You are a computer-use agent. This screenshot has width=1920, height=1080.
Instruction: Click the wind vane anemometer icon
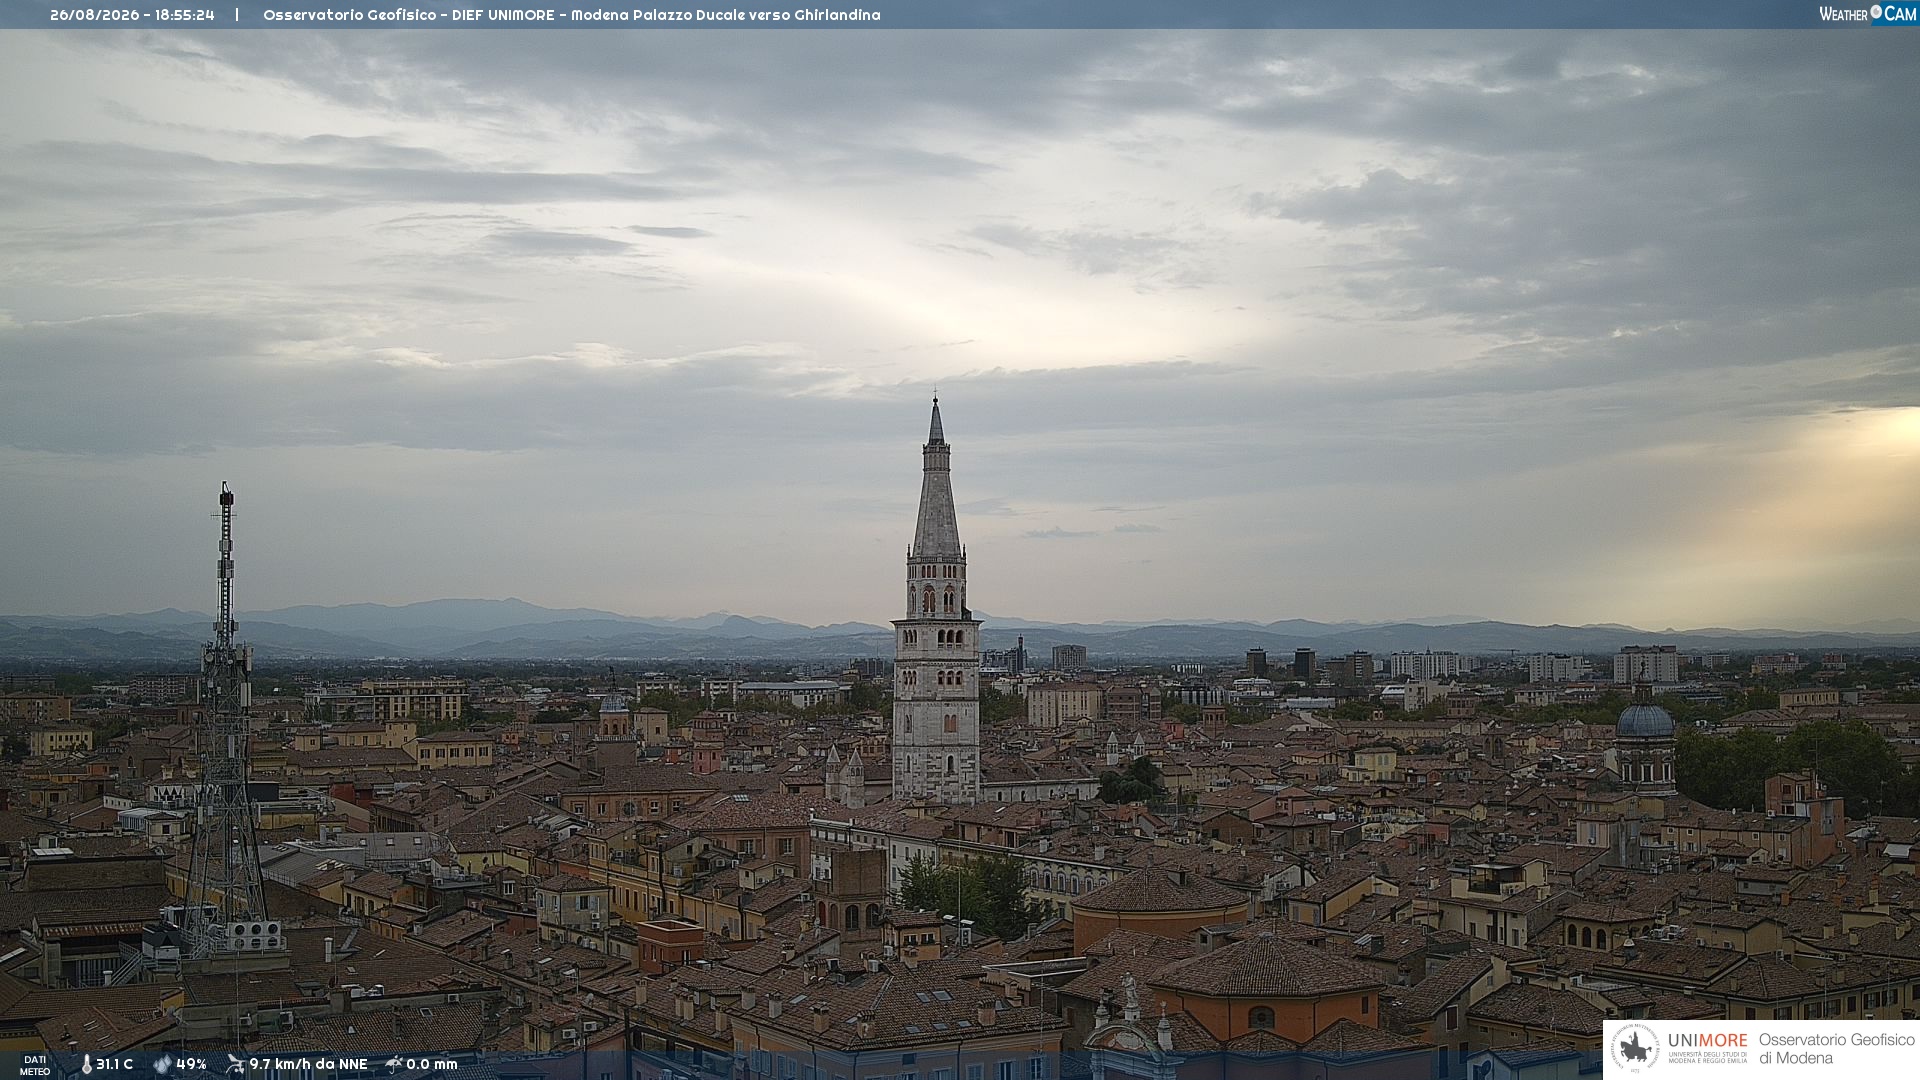point(235,1064)
